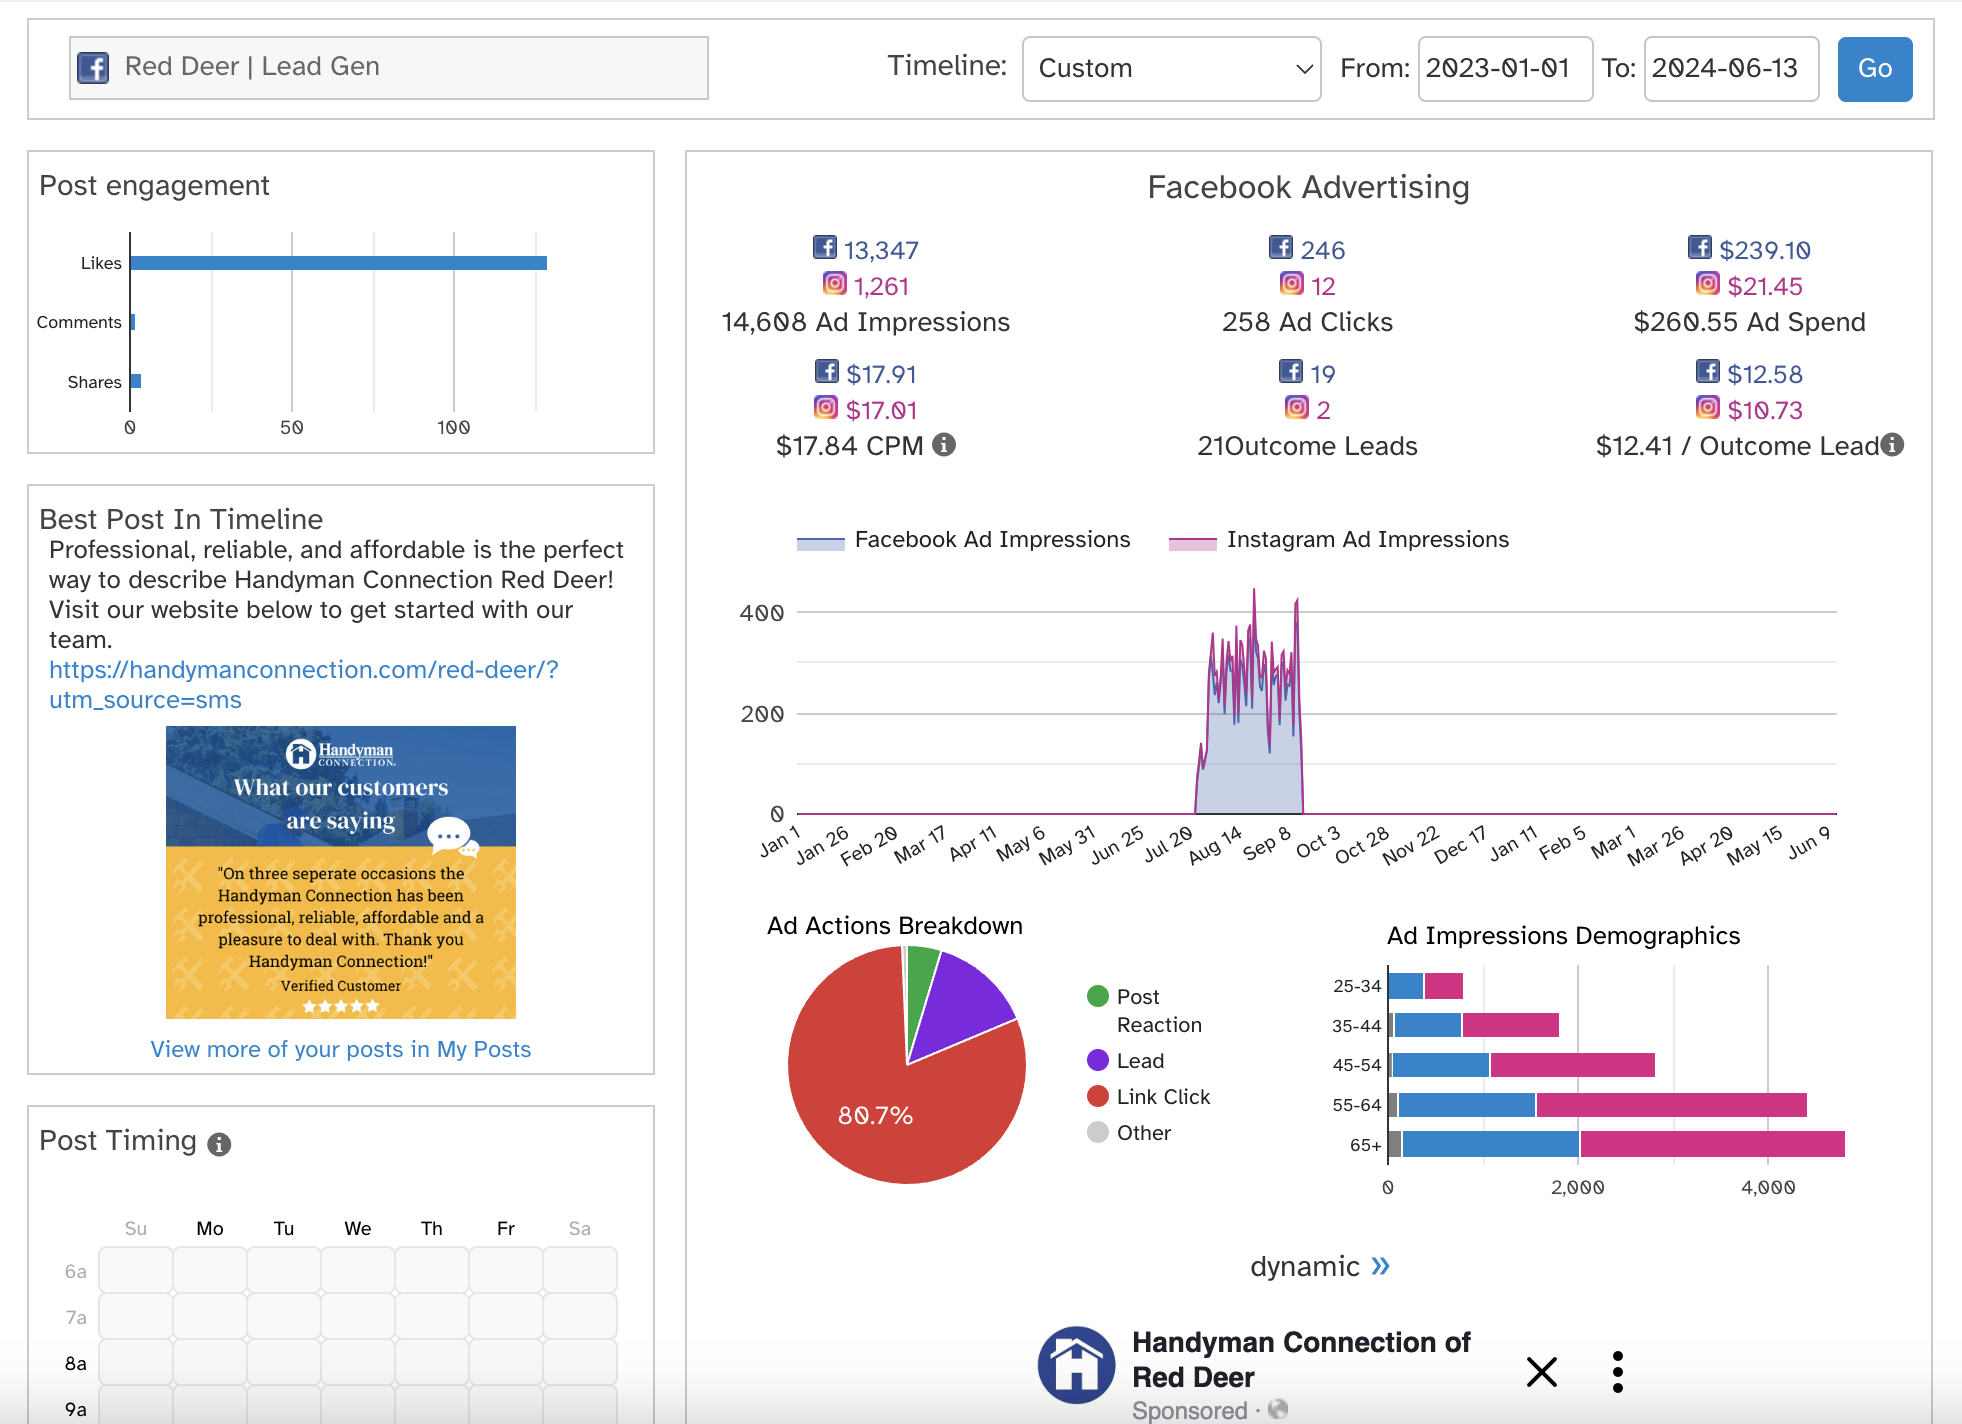The height and width of the screenshot is (1424, 1962).
Task: Click the '$260.55 Ad Spend' total
Action: 1749,322
